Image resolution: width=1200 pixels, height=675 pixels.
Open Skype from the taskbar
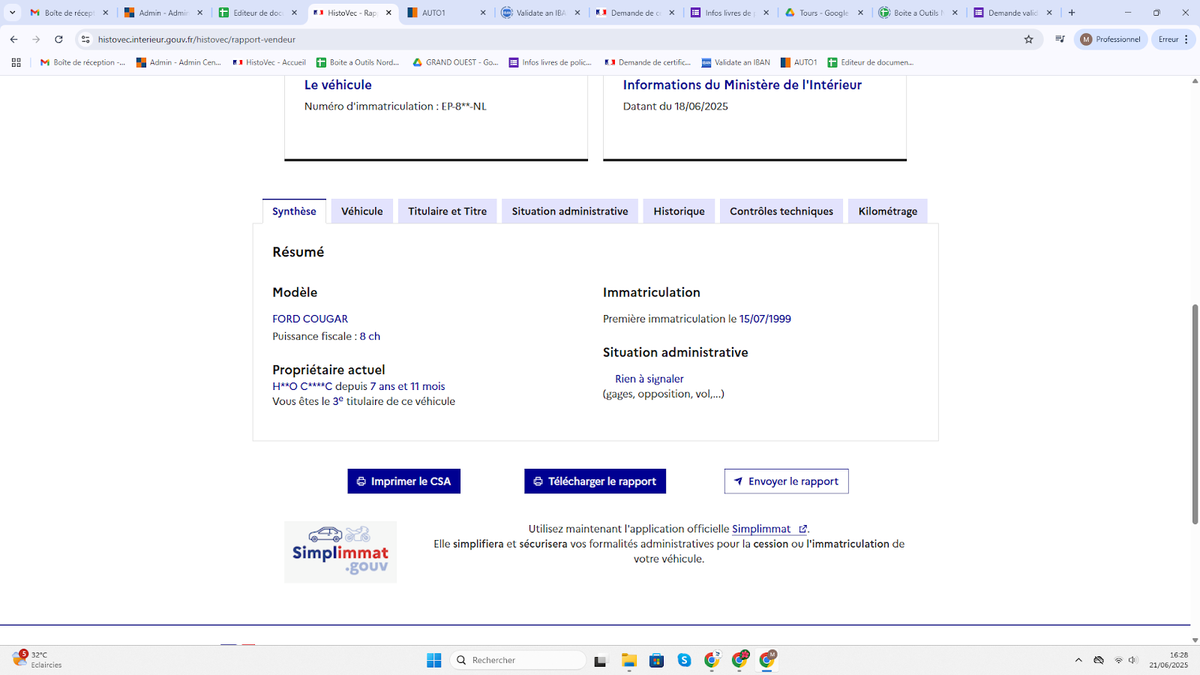click(x=684, y=660)
